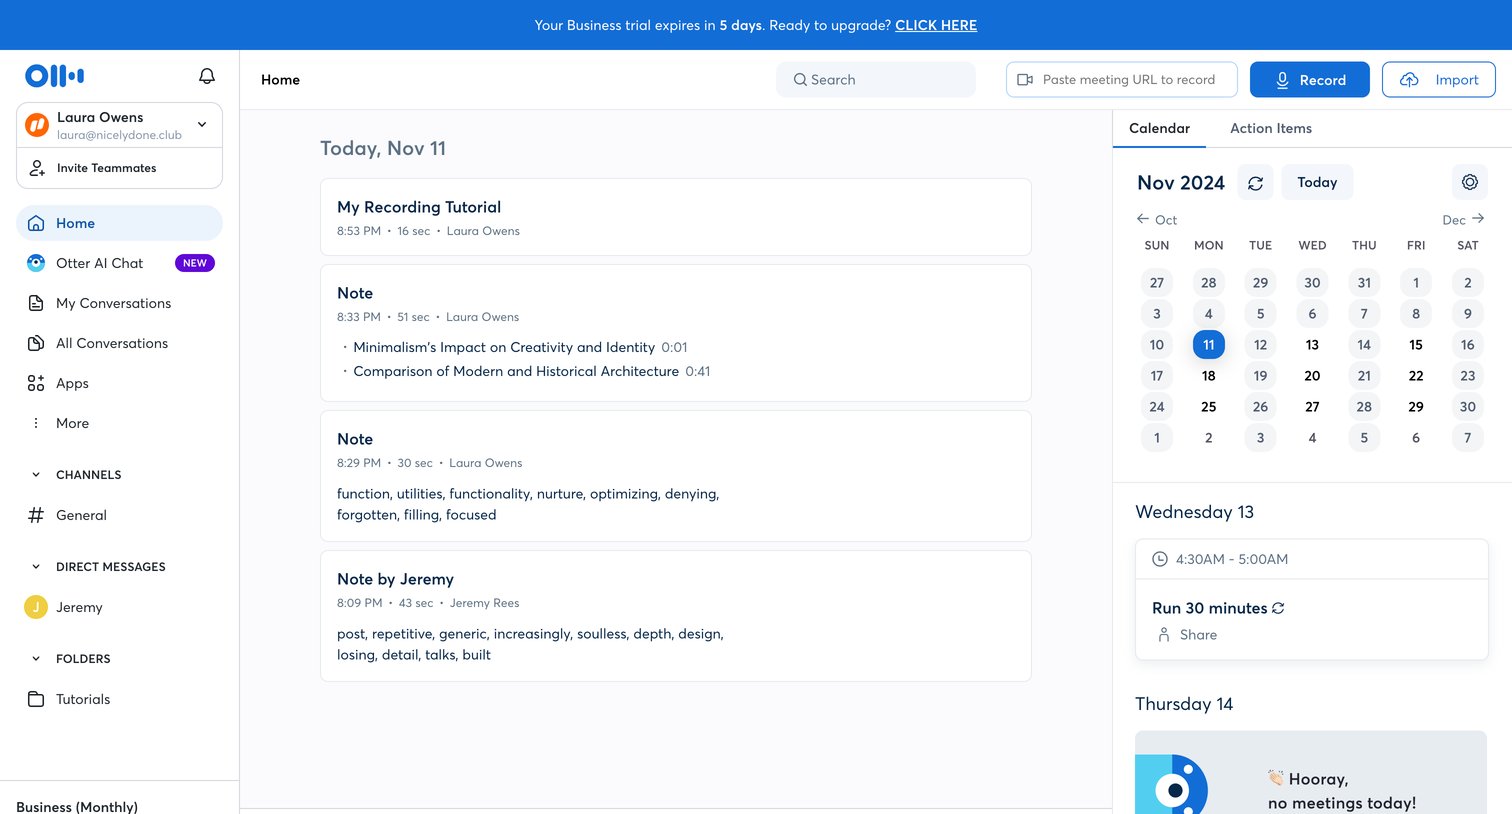
Task: Open My Recording Tutorial conversation
Action: [x=676, y=217]
